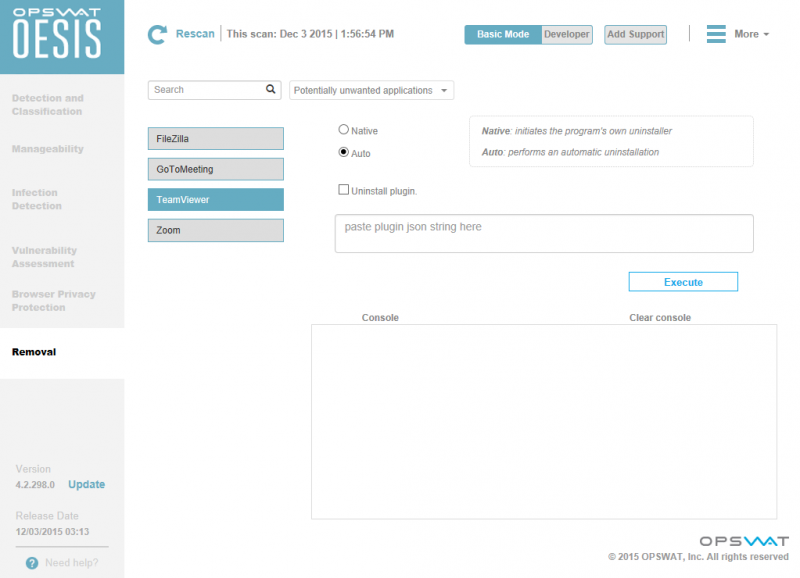
Task: Select the Native uninstall radio button
Action: [343, 130]
